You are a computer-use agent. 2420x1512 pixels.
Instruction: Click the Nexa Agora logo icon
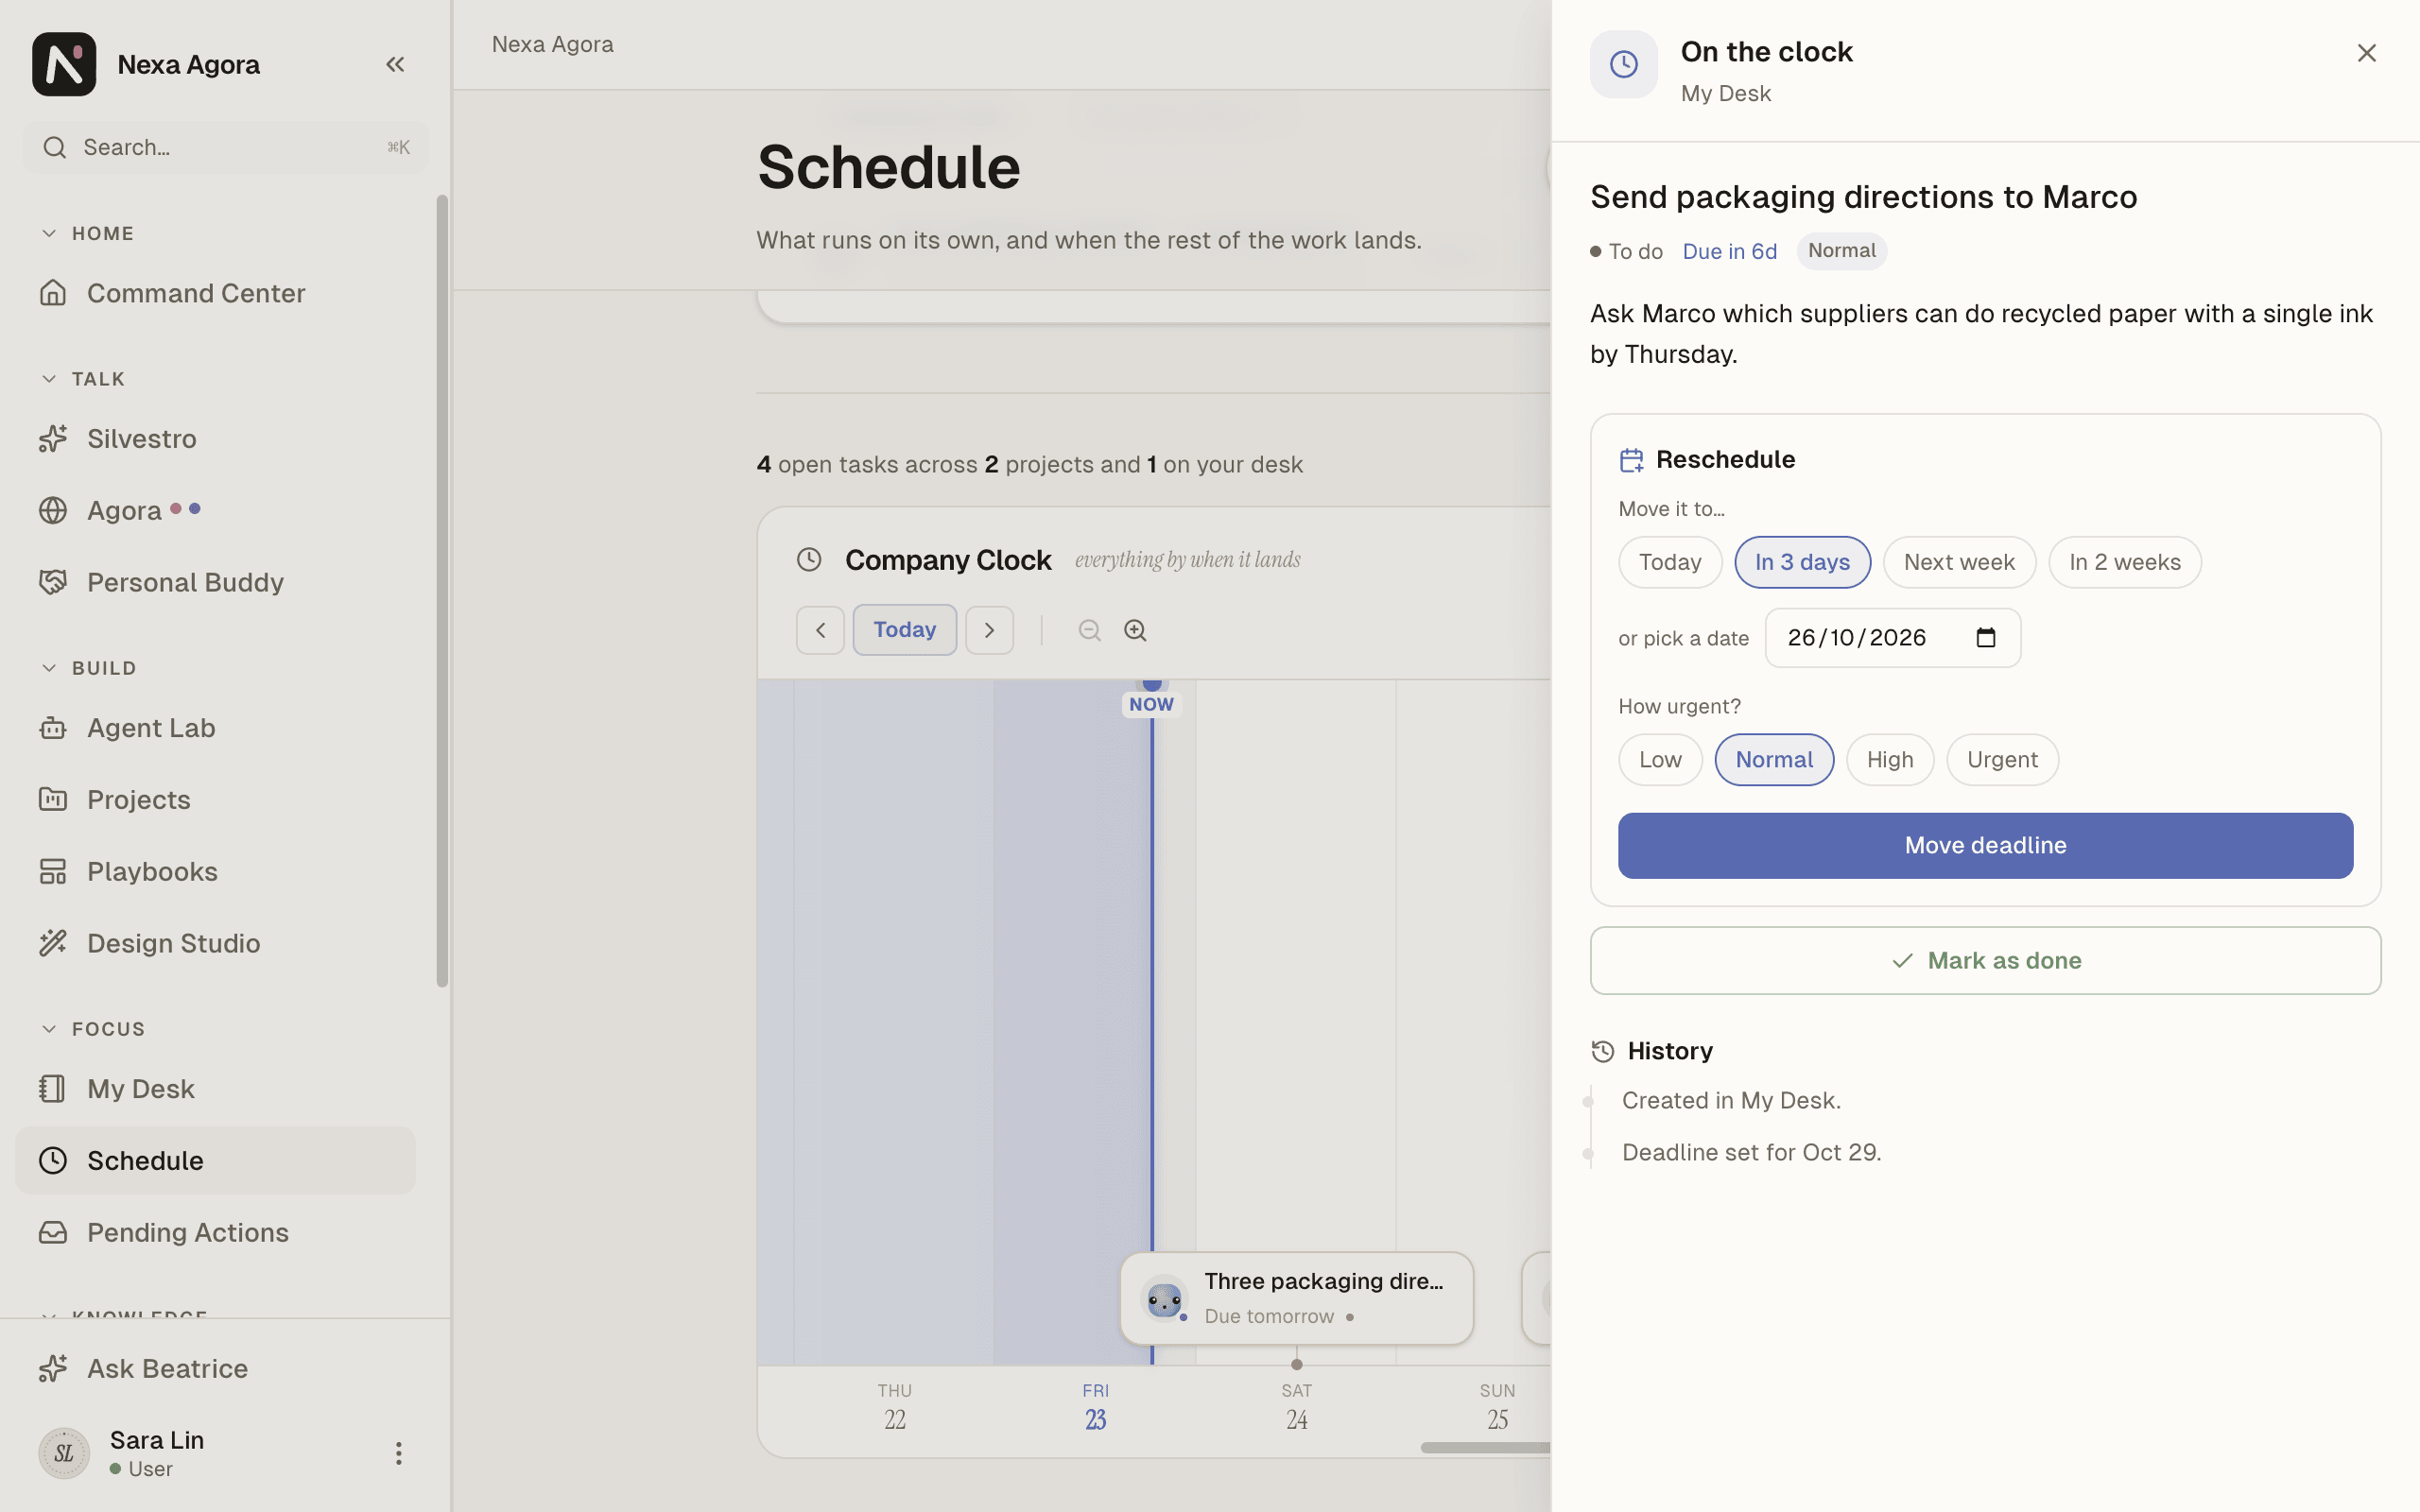coord(64,64)
